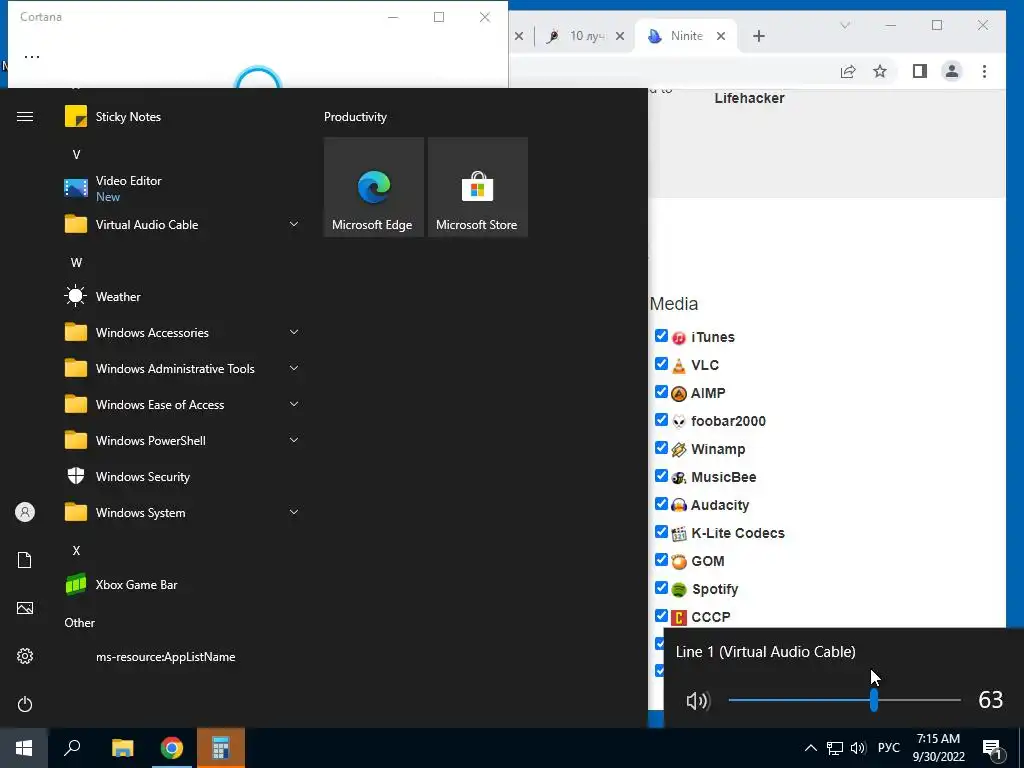Uncheck the VLC checkbox
The width and height of the screenshot is (1024, 768).
661,364
